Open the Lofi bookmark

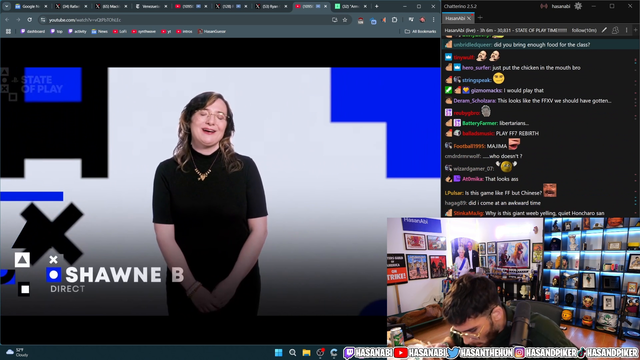(x=120, y=31)
